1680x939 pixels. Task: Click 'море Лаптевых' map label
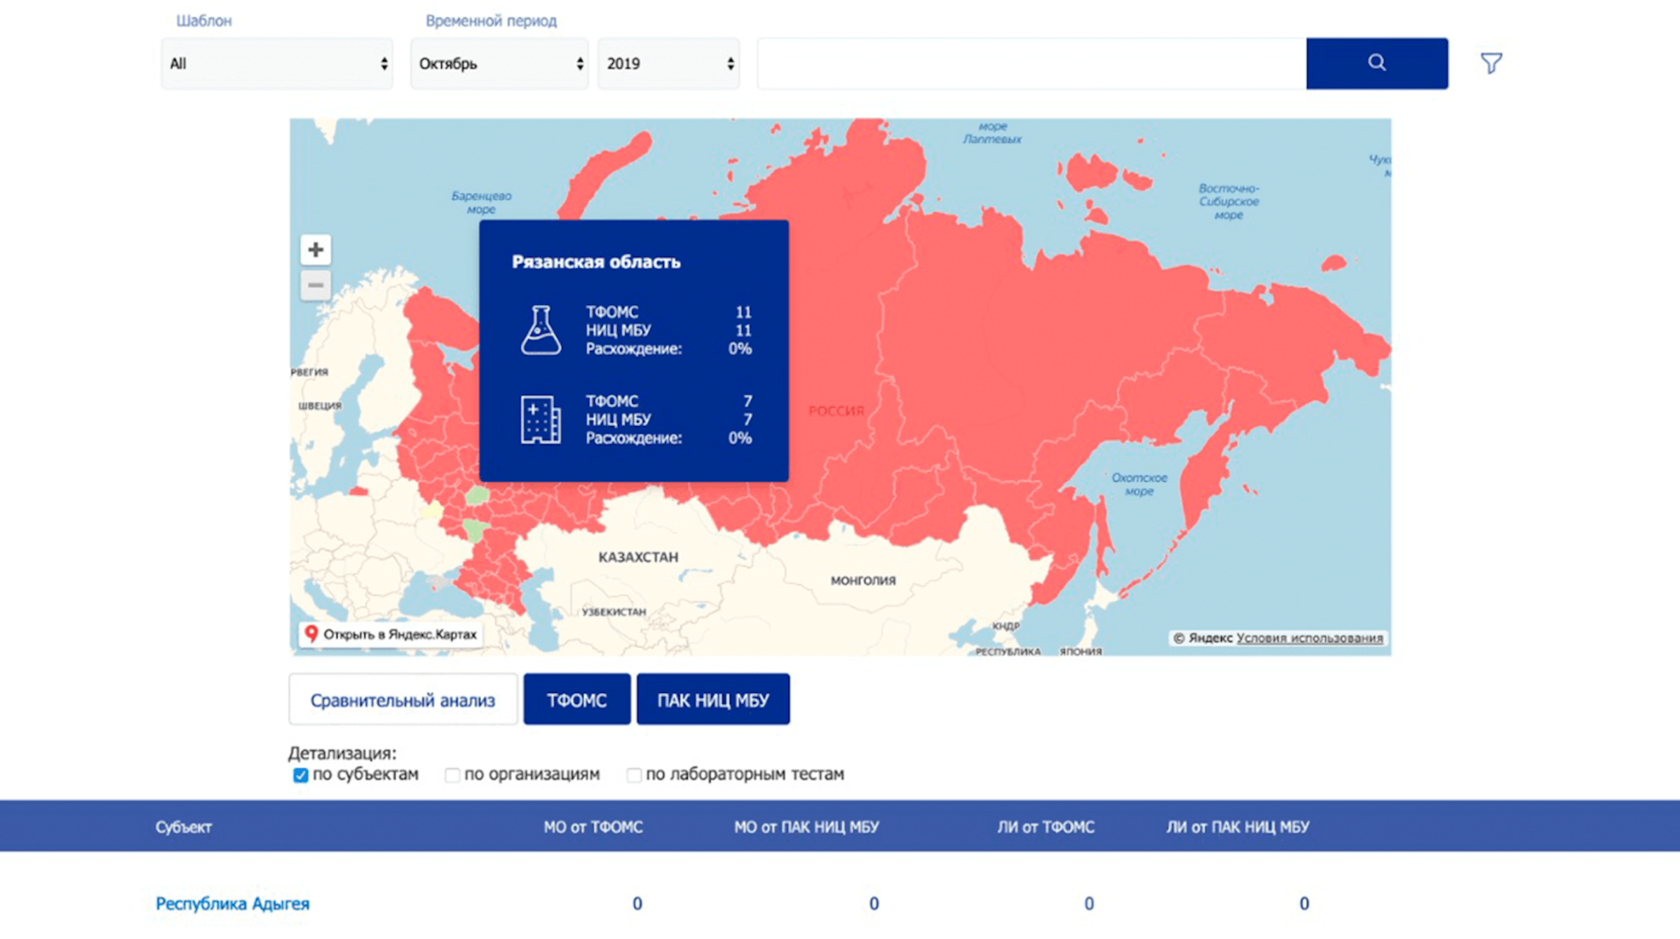992,133
